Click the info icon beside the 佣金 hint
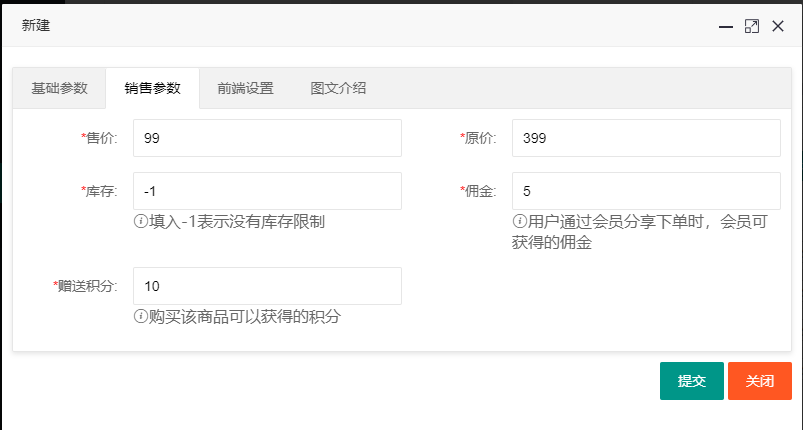 point(520,222)
